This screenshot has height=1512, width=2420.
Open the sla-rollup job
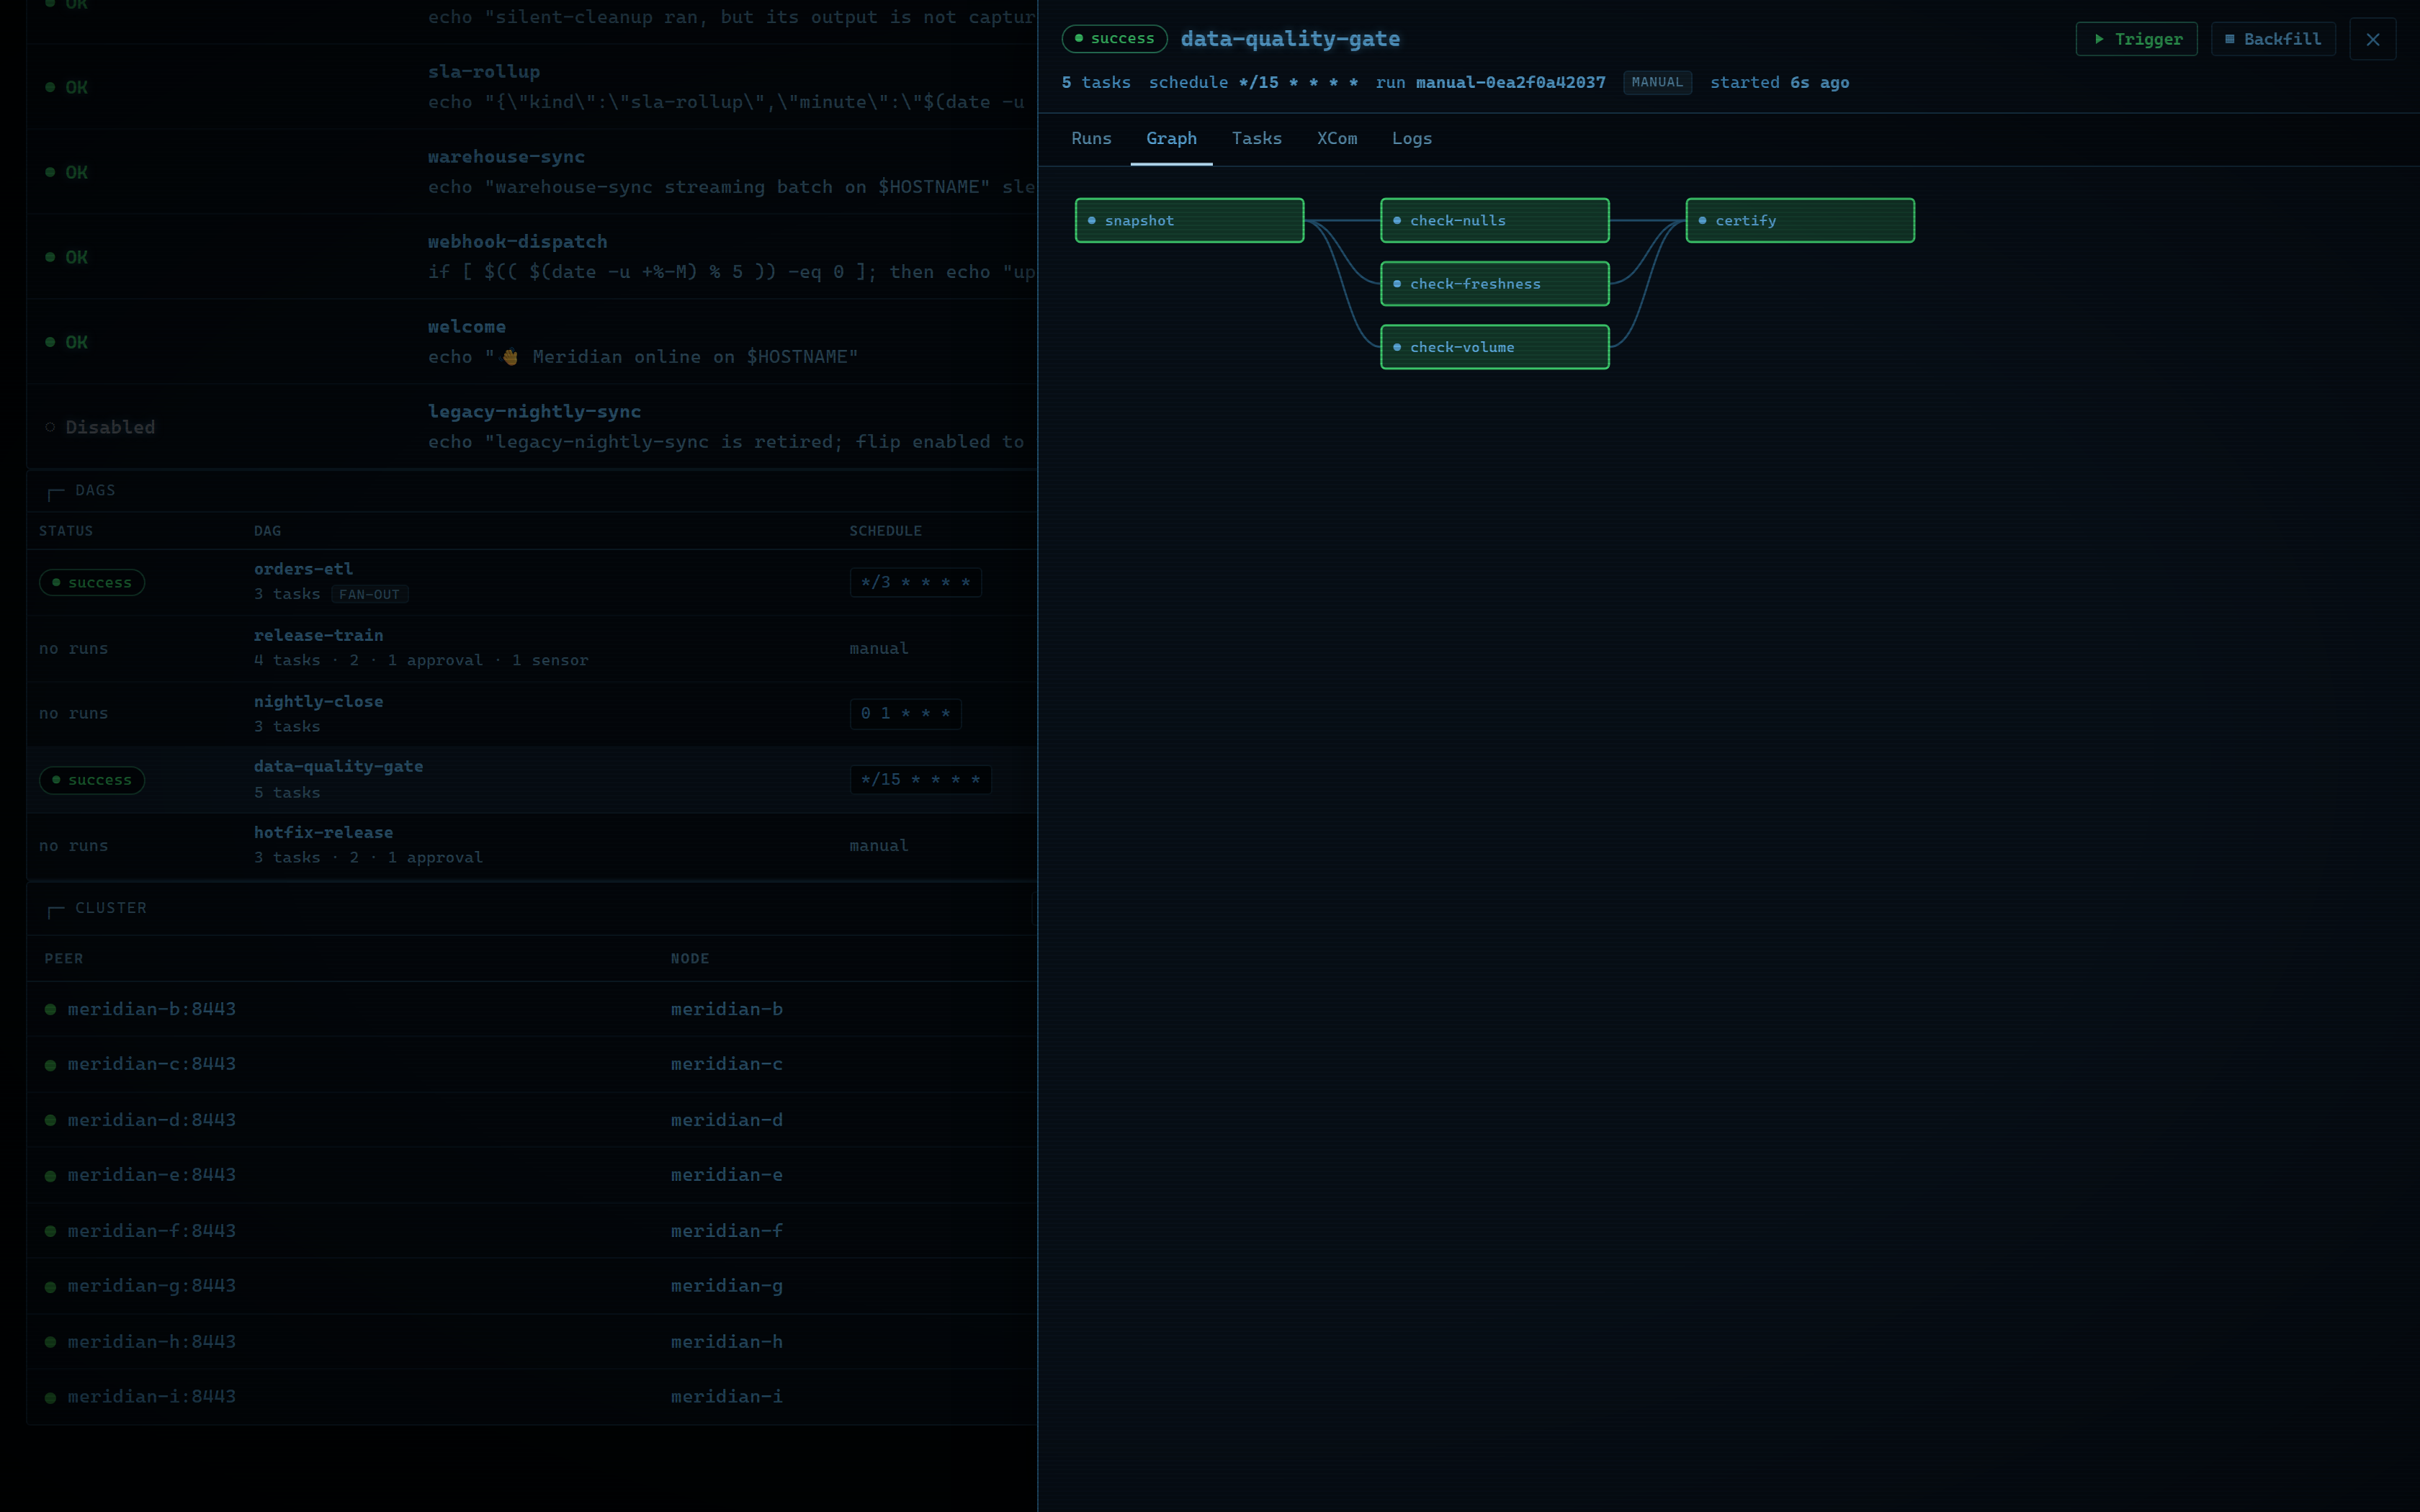tap(484, 72)
